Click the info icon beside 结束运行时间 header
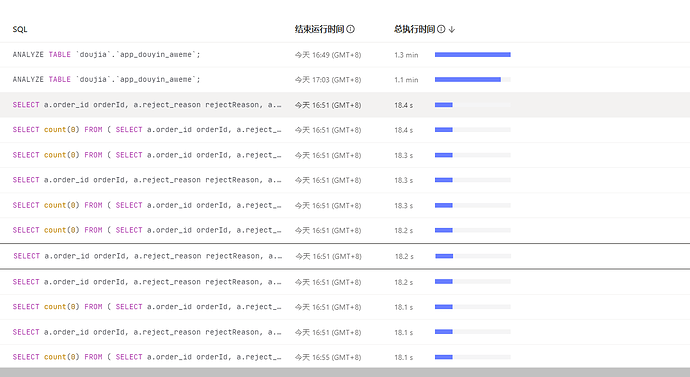Screen dimensions: 690x377 tap(350, 29)
